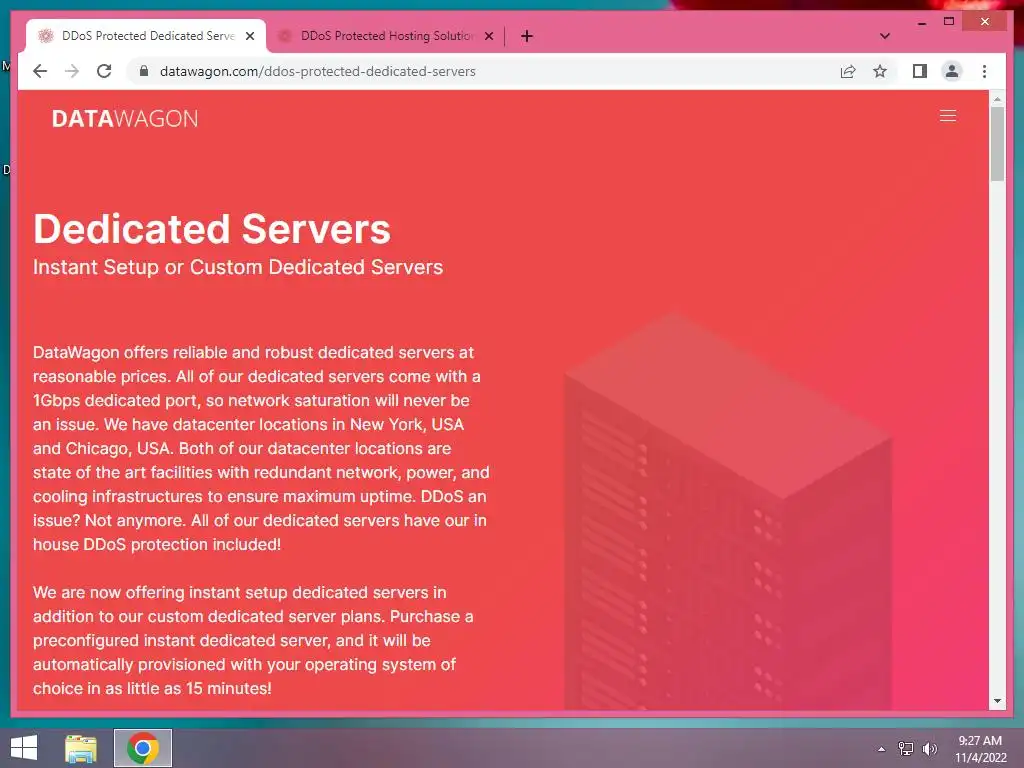Close the DDoS Protected Dedicated Servers tab

click(x=250, y=37)
